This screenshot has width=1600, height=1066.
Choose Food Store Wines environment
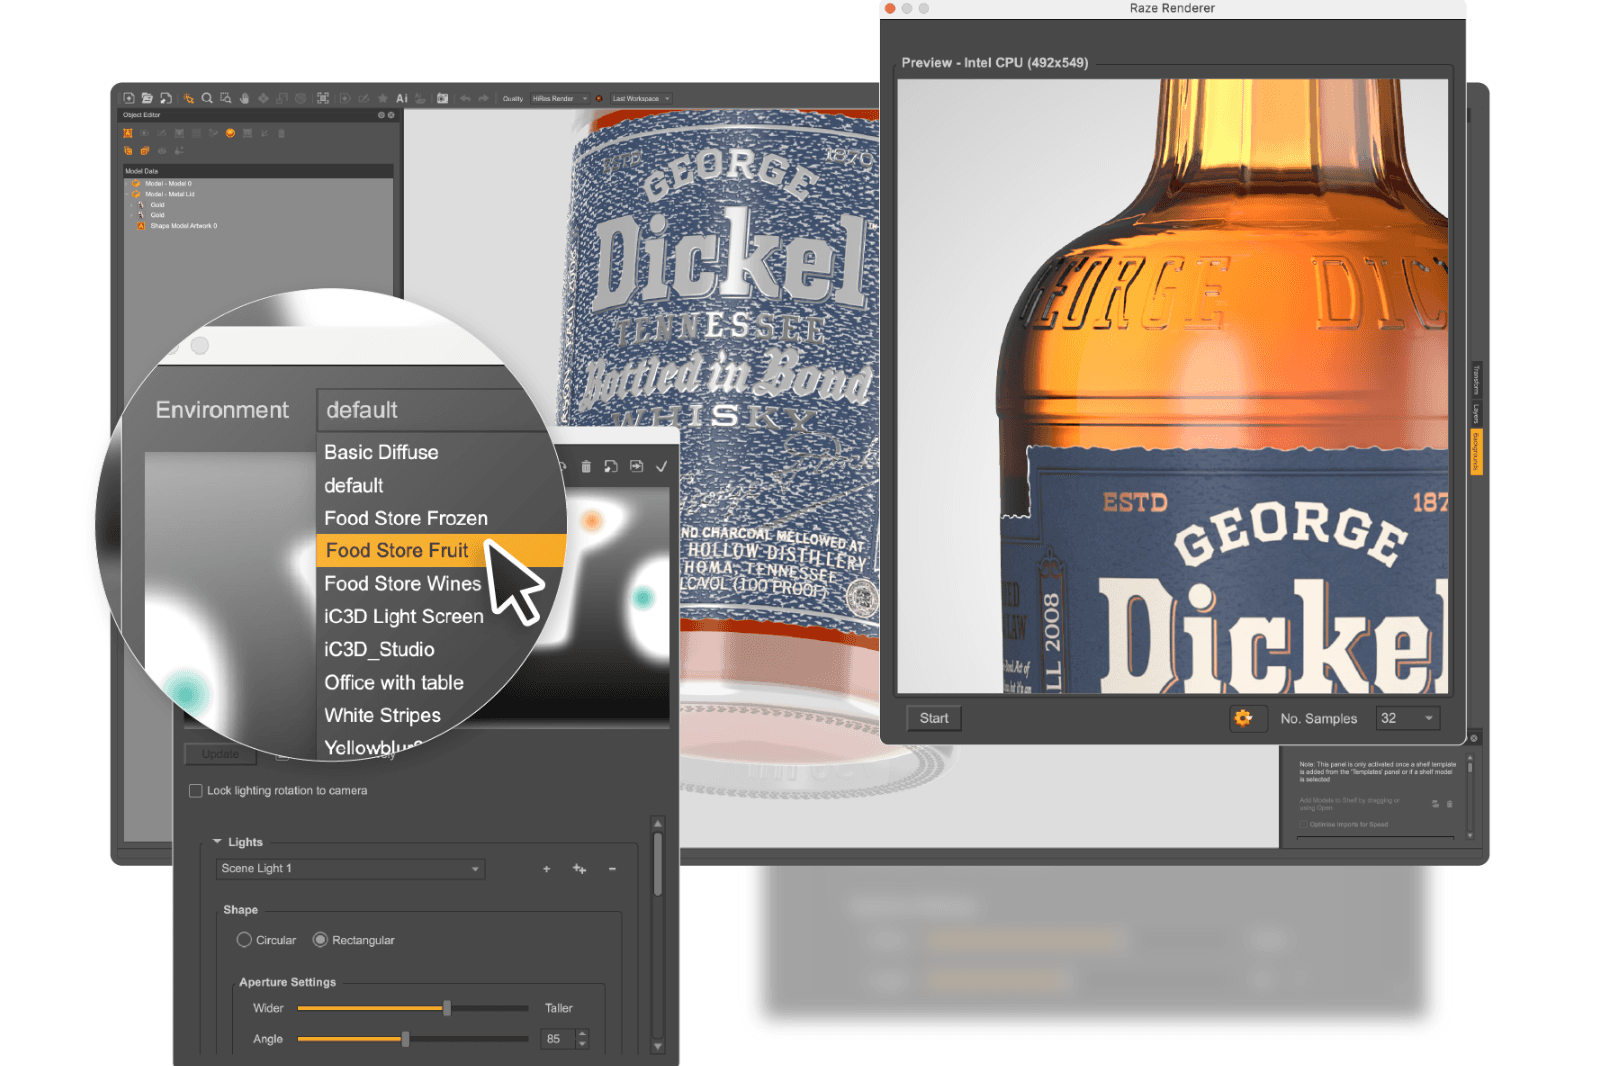(x=402, y=583)
